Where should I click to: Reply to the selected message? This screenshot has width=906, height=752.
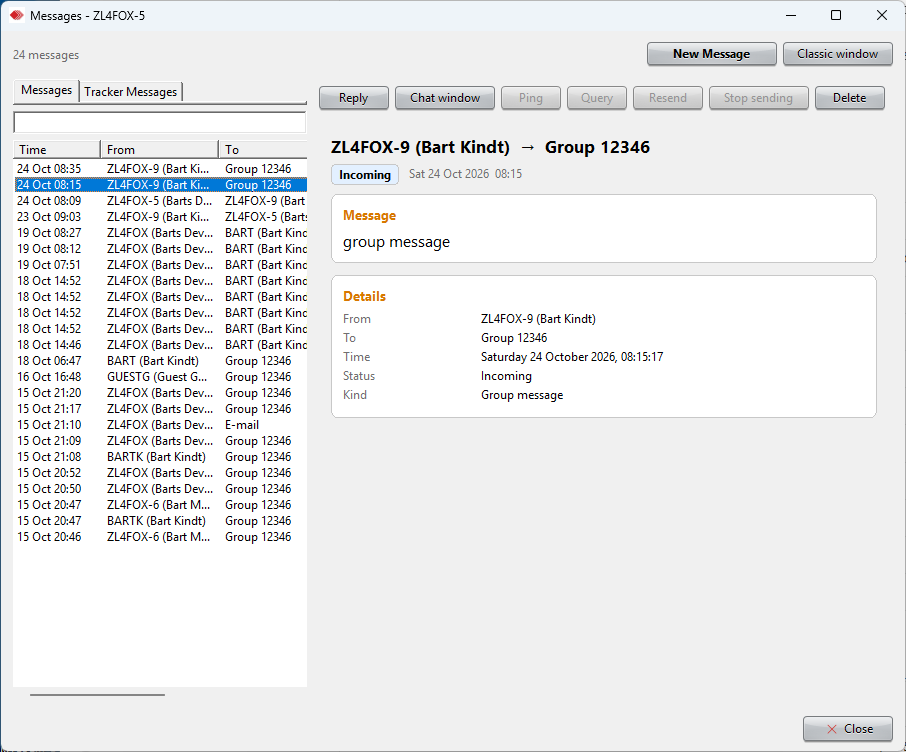(354, 98)
